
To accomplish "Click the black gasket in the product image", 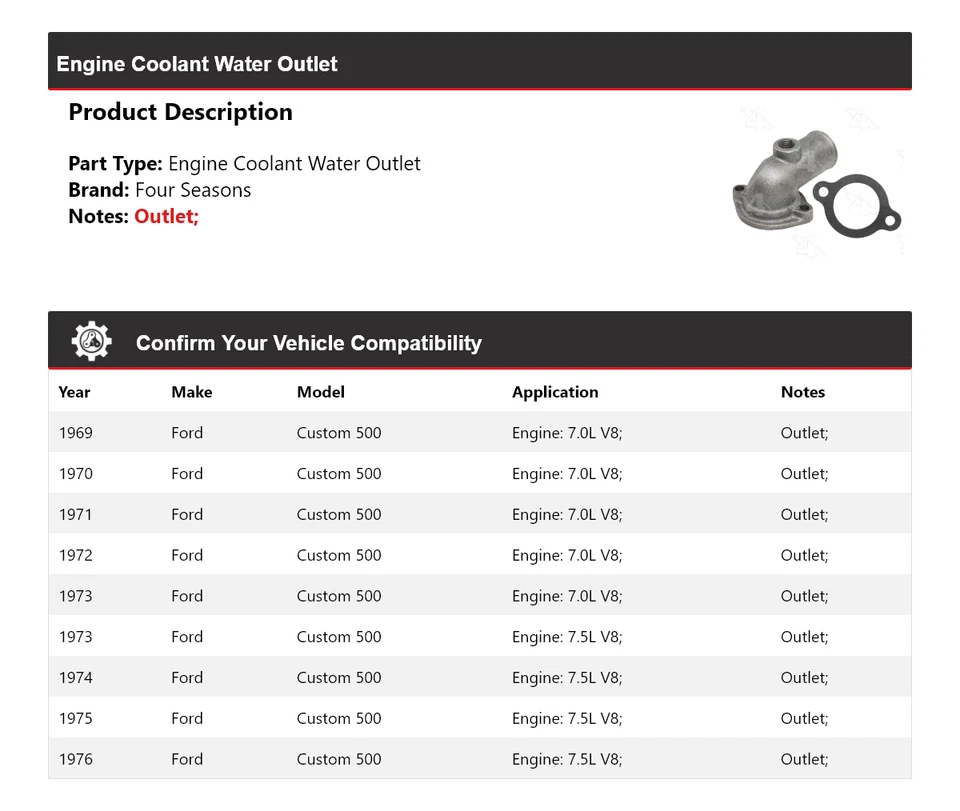I will 858,213.
